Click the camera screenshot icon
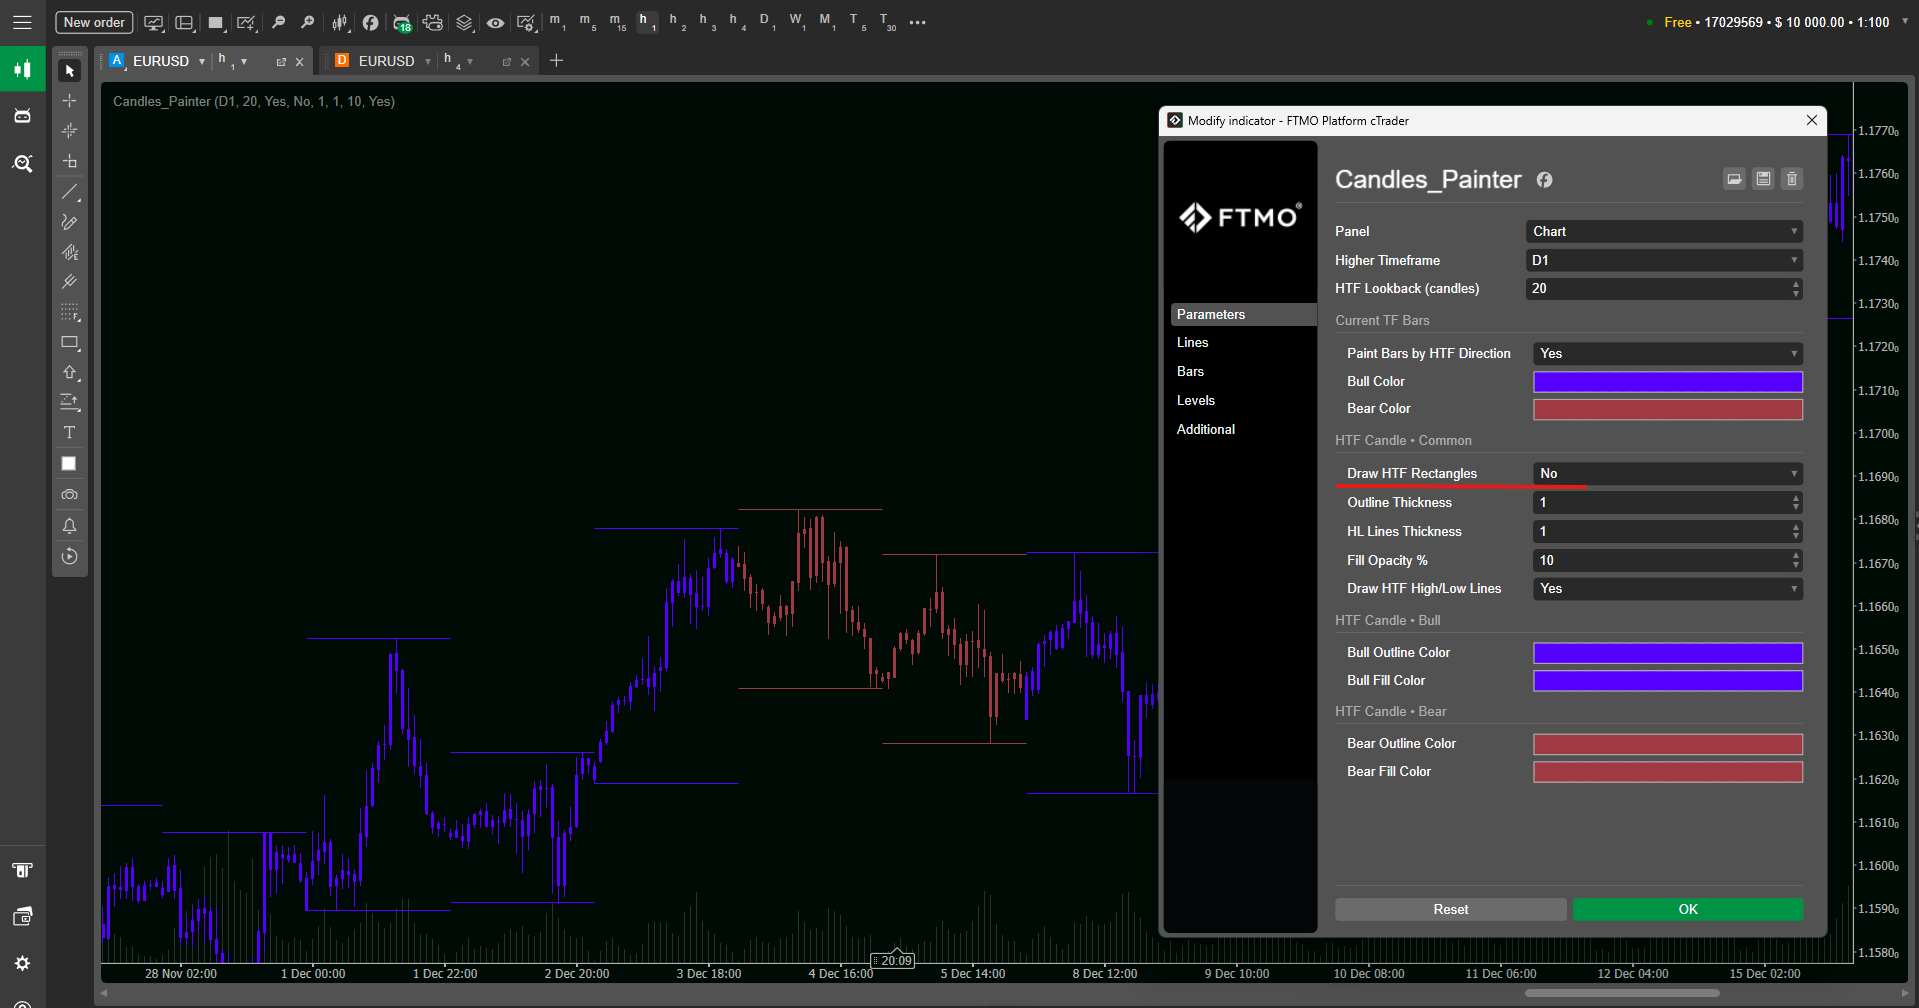Viewport: 1919px width, 1008px height. tap(69, 495)
